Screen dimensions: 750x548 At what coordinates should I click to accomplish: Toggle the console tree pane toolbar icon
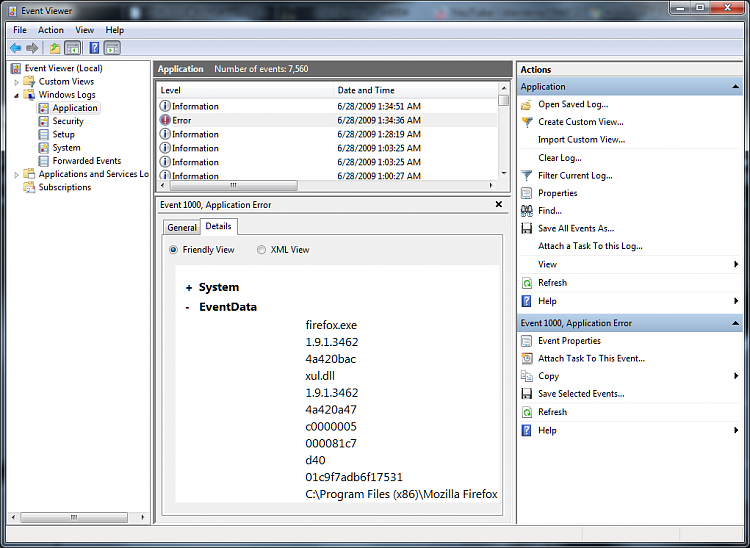point(72,48)
